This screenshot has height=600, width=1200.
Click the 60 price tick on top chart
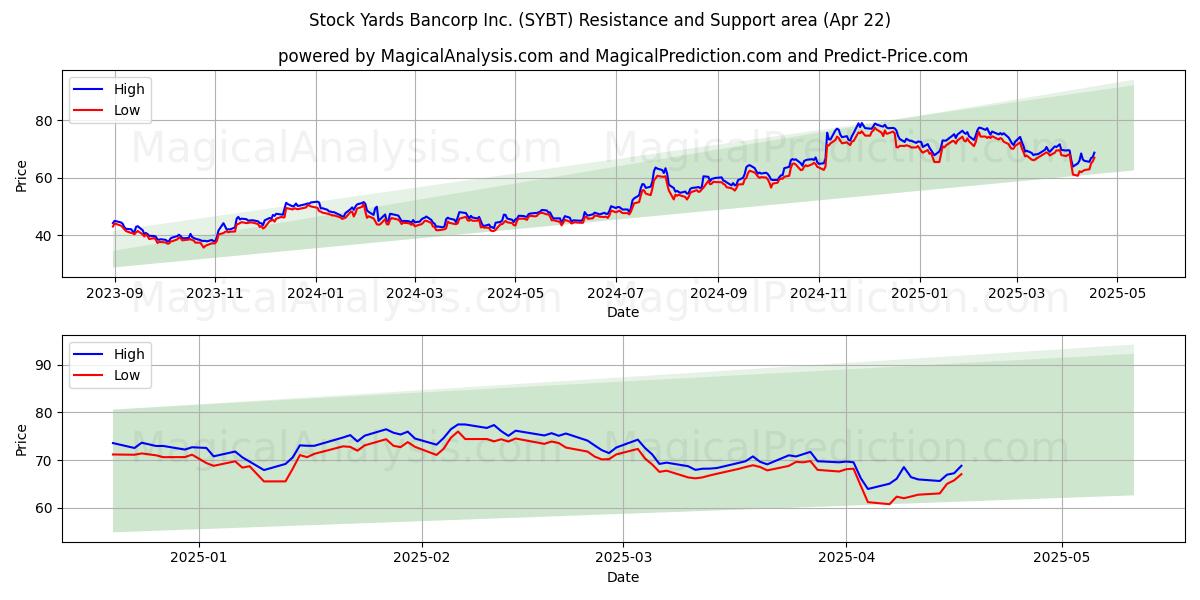46,178
